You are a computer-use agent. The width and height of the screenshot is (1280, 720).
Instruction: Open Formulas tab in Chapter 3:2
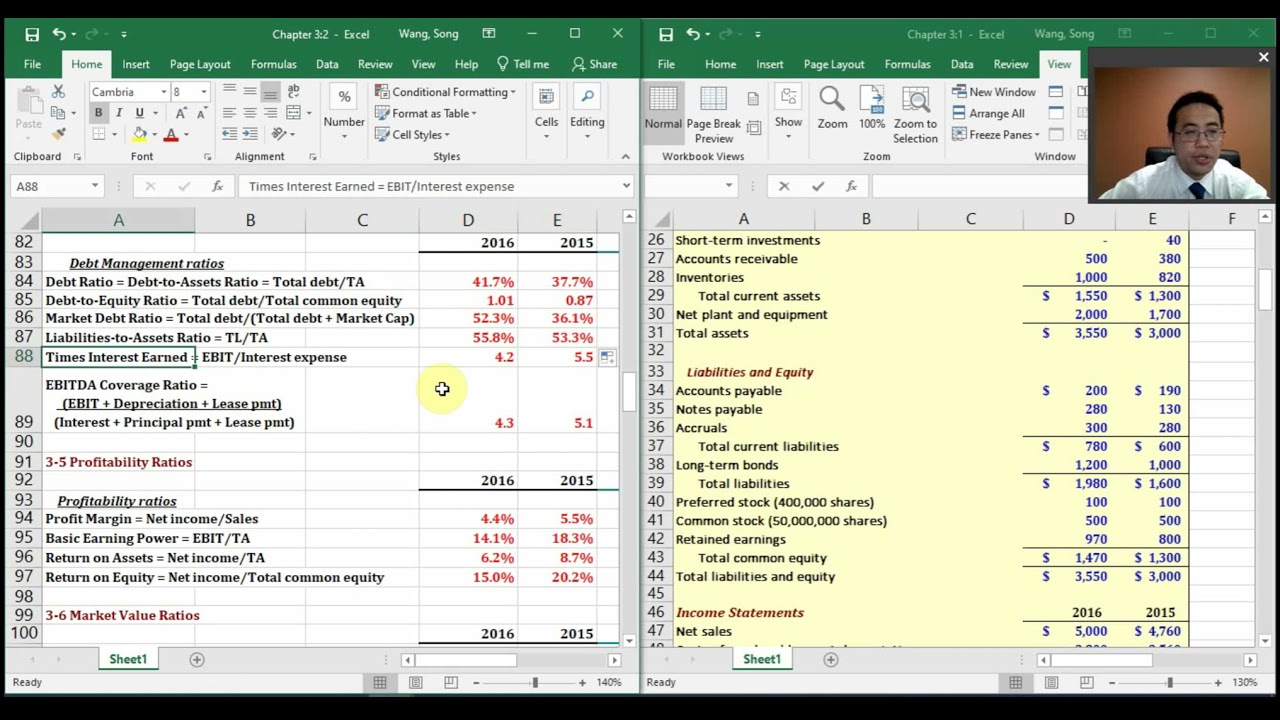click(x=273, y=64)
